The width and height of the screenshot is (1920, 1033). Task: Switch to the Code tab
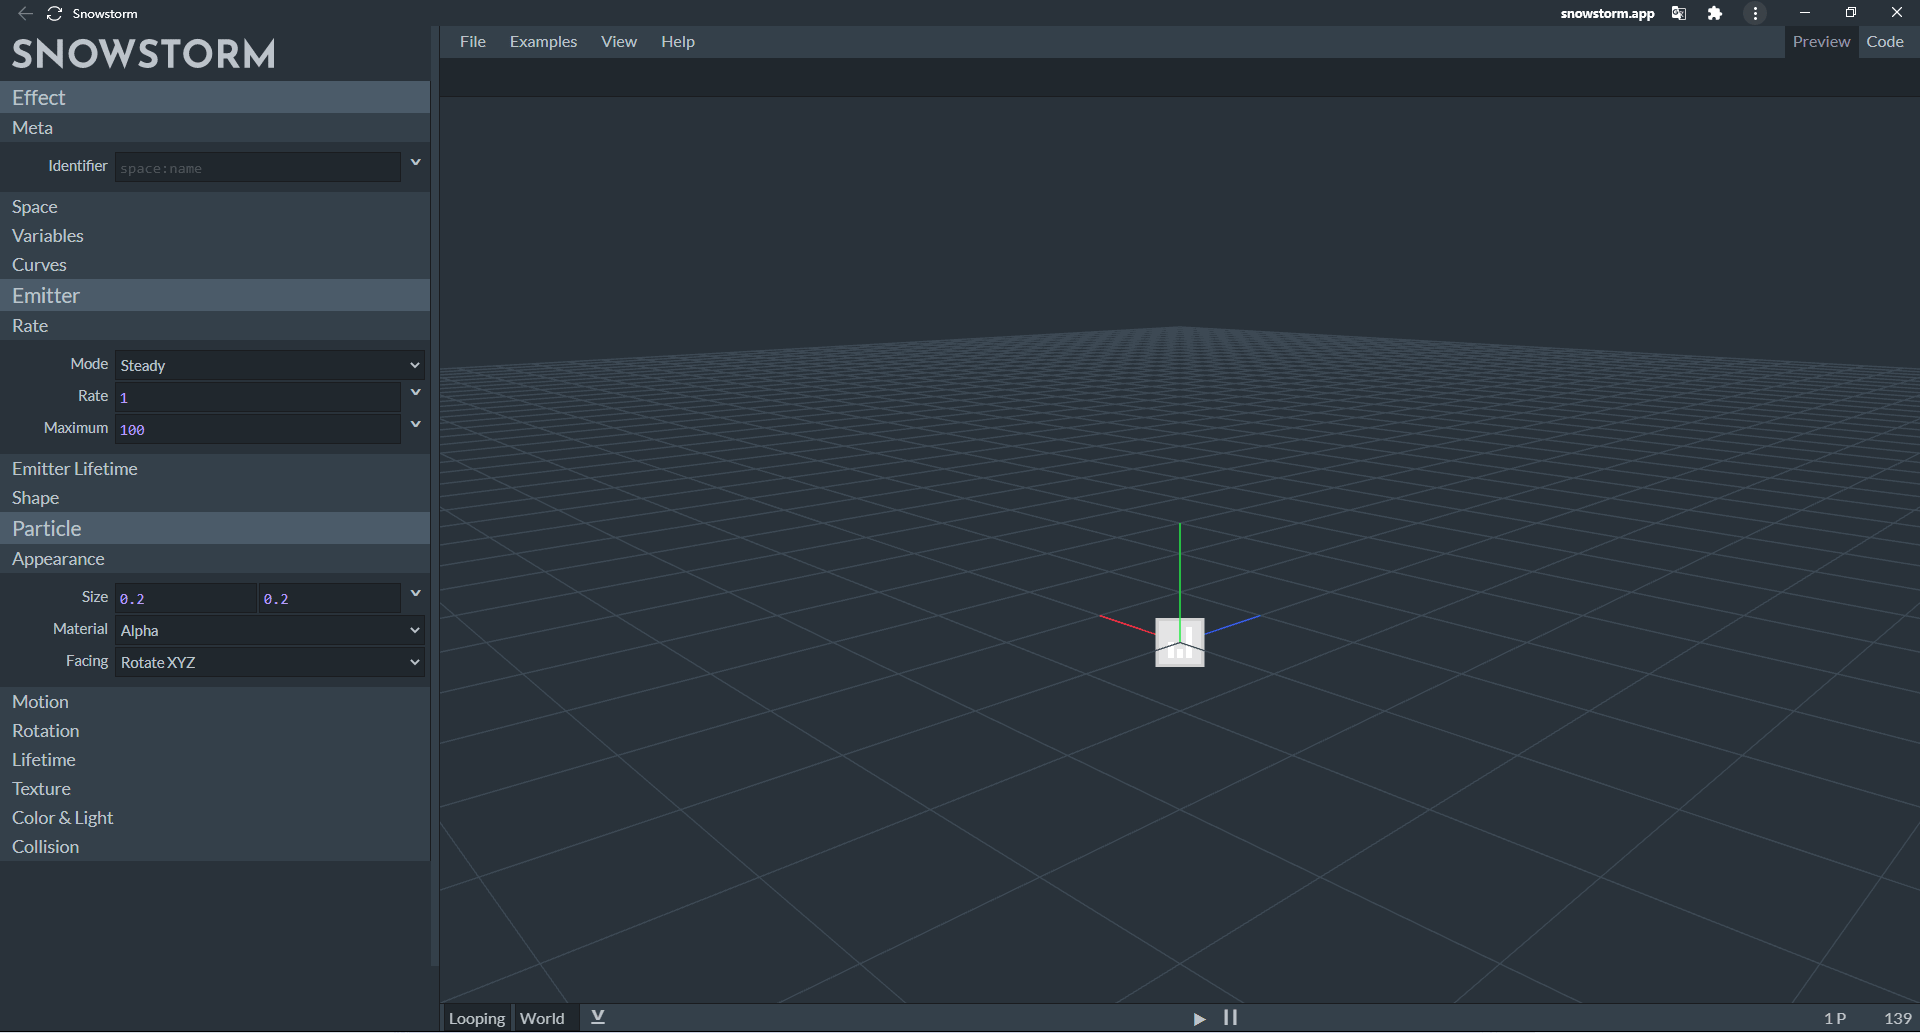click(1885, 41)
